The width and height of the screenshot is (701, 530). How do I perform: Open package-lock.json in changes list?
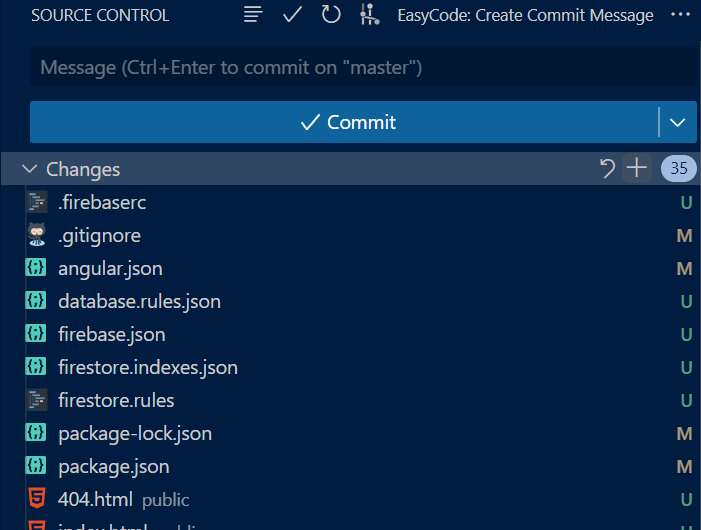tap(350, 433)
